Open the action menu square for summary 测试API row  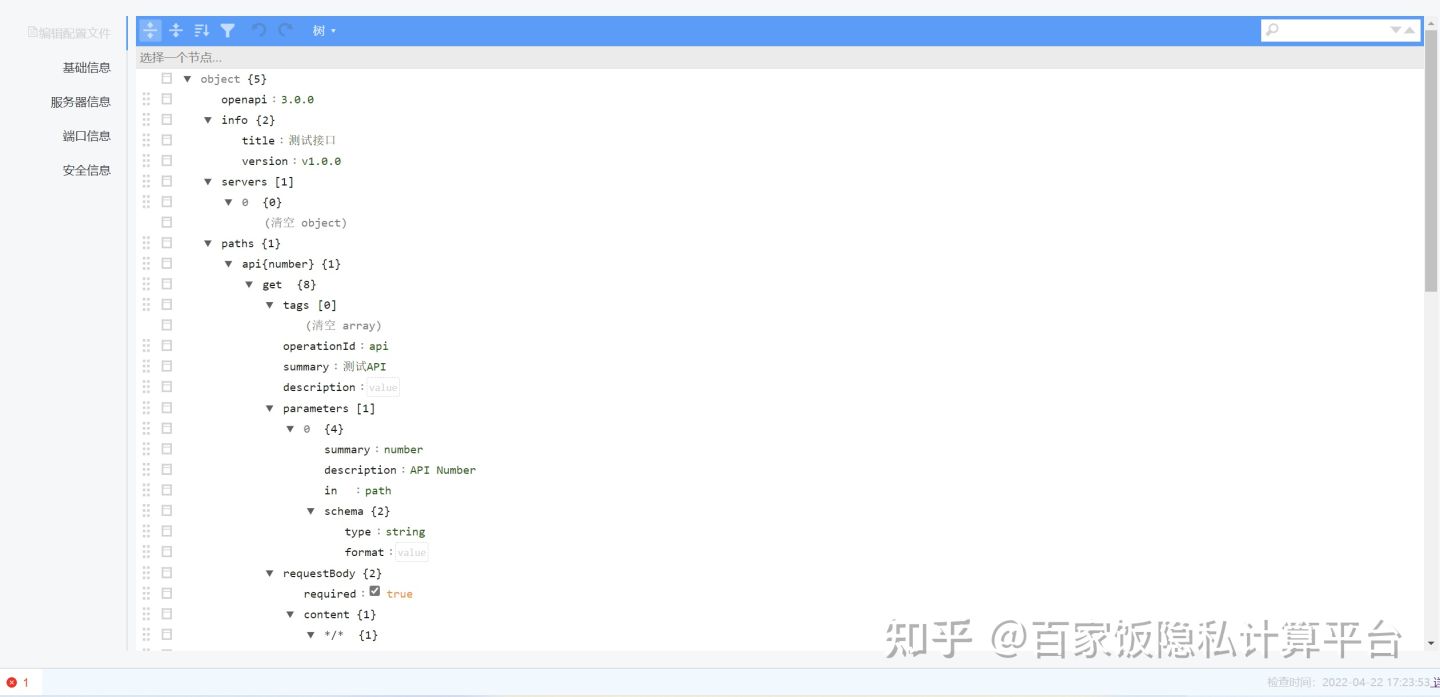[167, 366]
